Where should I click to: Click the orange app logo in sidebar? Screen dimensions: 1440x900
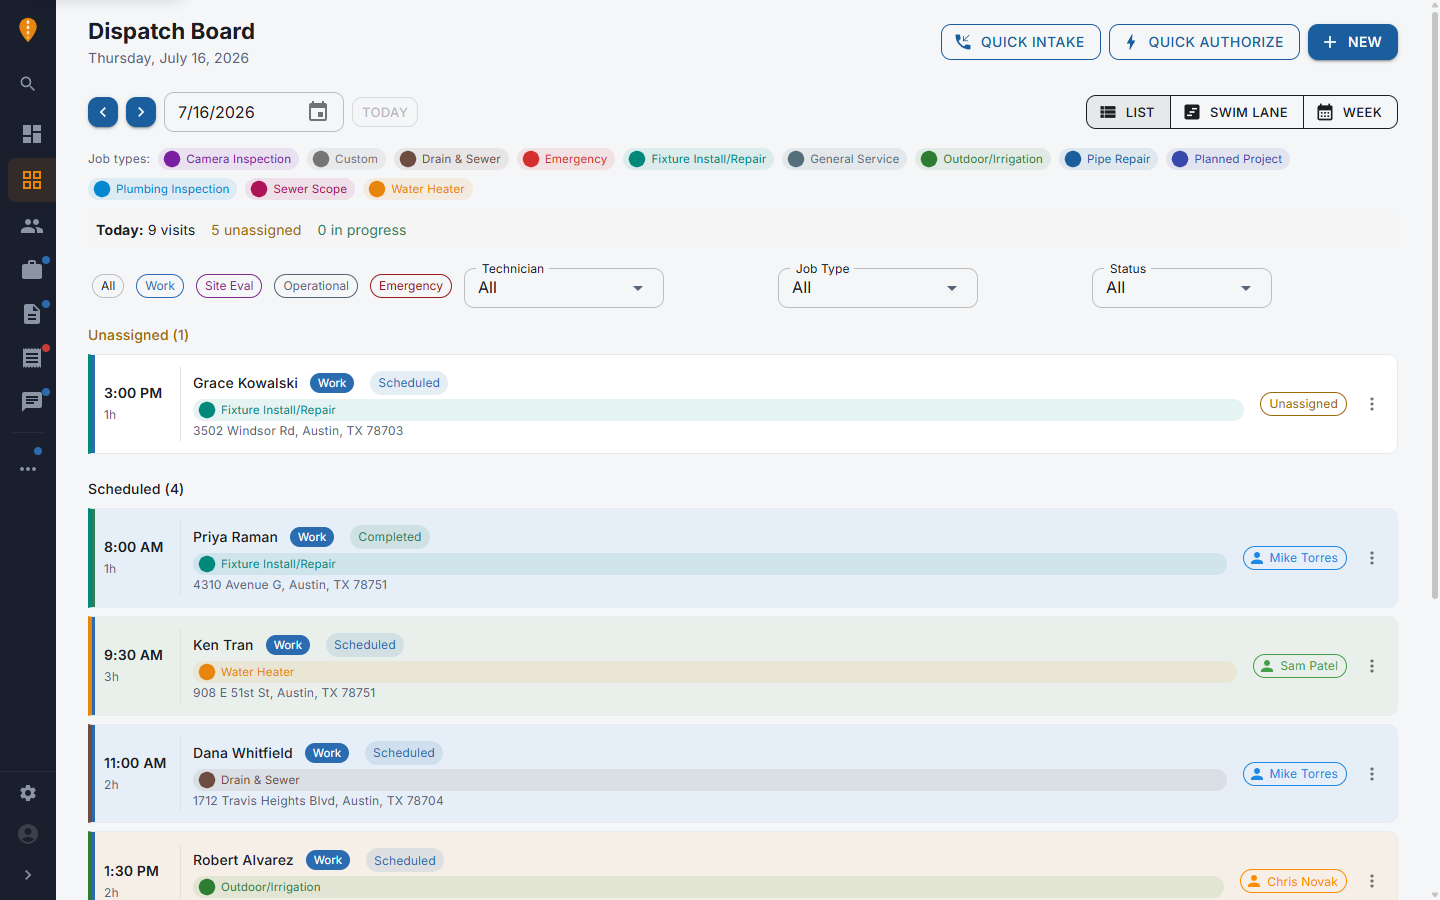coord(28,29)
